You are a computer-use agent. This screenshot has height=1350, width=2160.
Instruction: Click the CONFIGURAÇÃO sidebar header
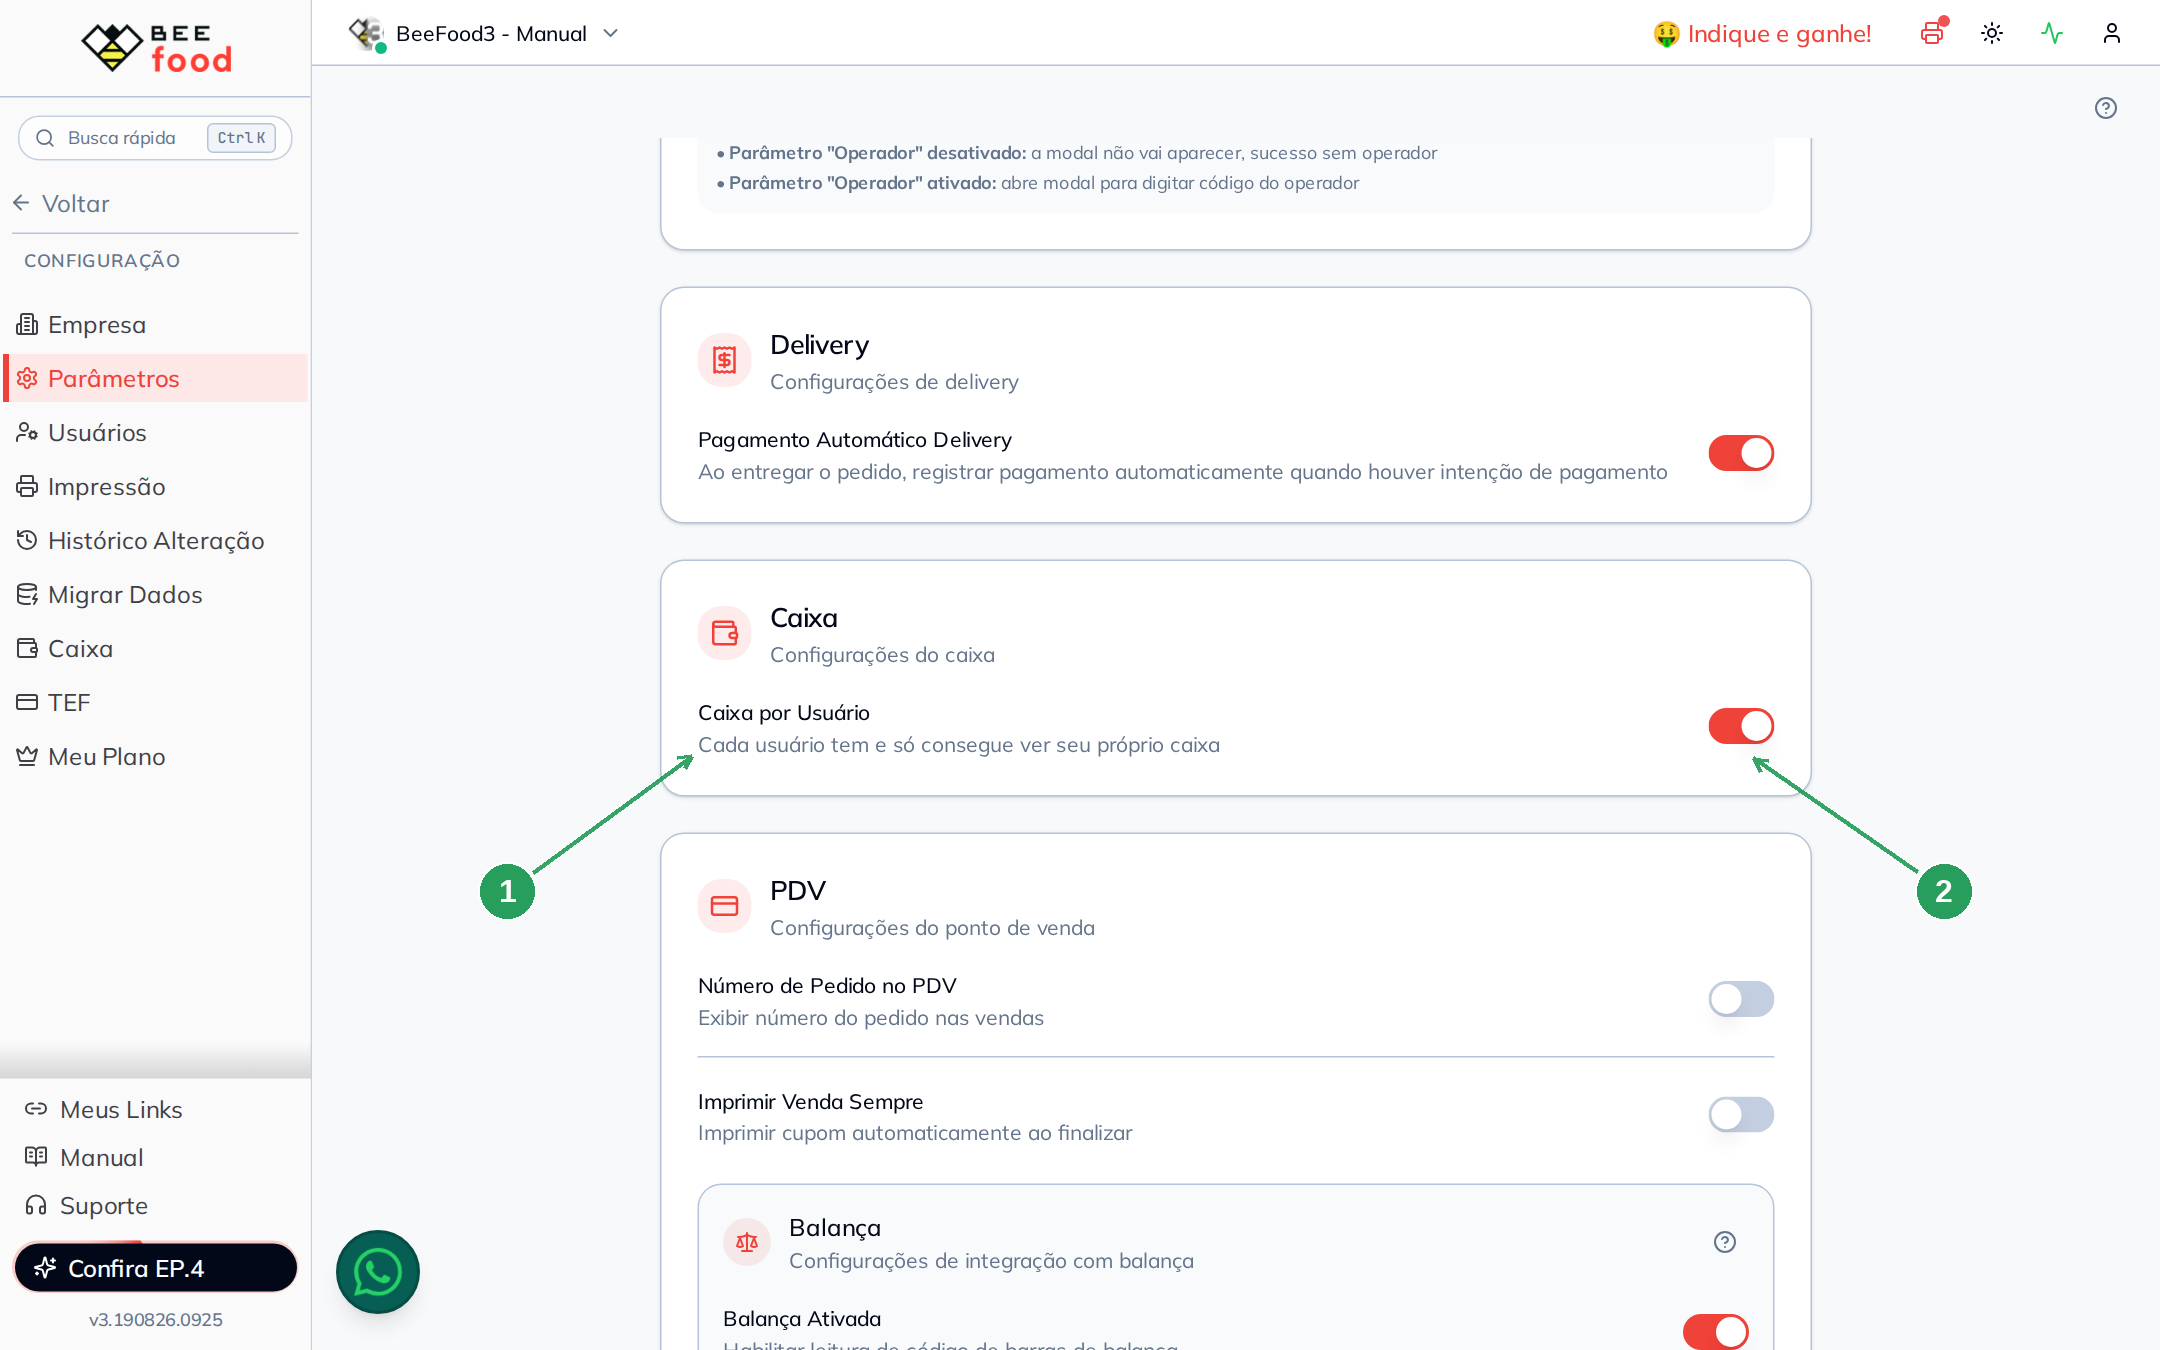tap(102, 261)
